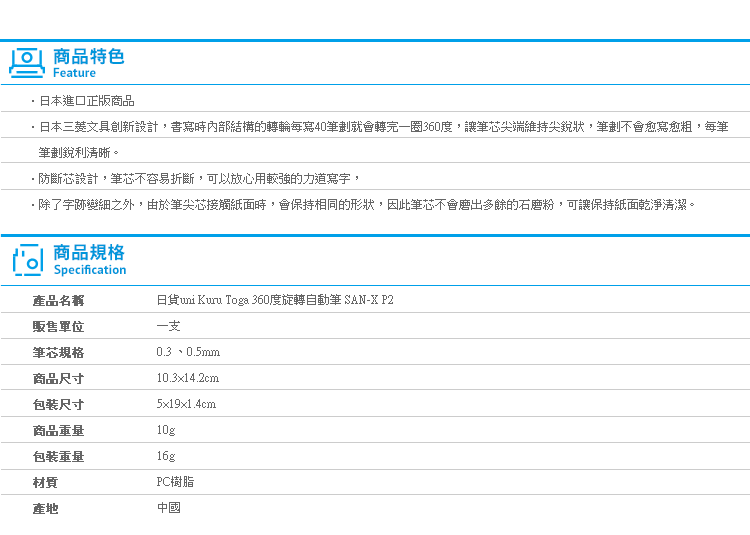This screenshot has height=535, width=750.
Task: Select the 'Specification' subtitle text
Action: click(90, 270)
